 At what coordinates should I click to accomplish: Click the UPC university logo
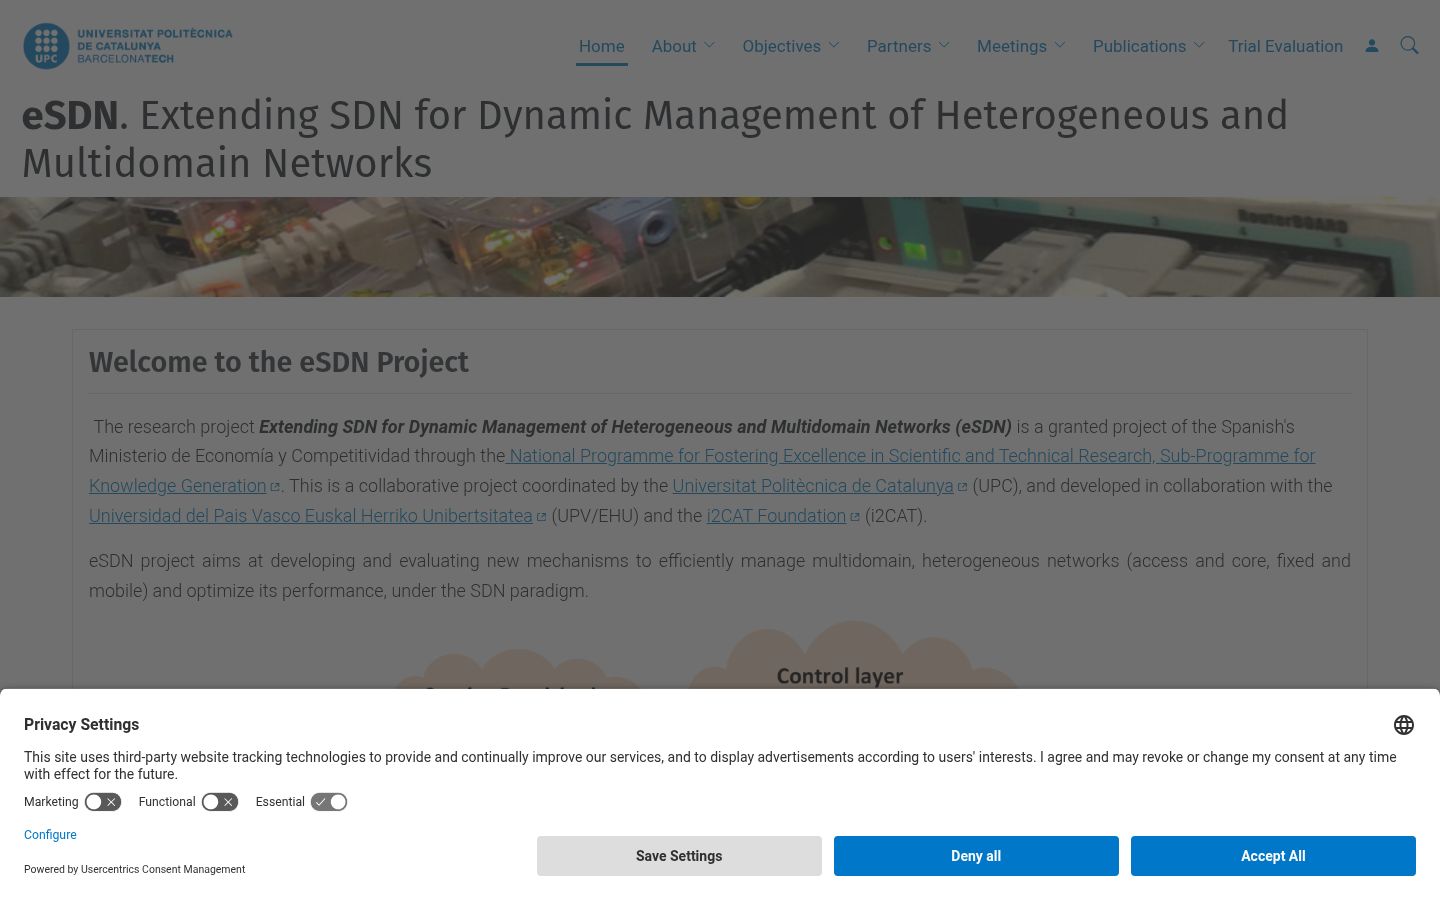pyautogui.click(x=128, y=46)
